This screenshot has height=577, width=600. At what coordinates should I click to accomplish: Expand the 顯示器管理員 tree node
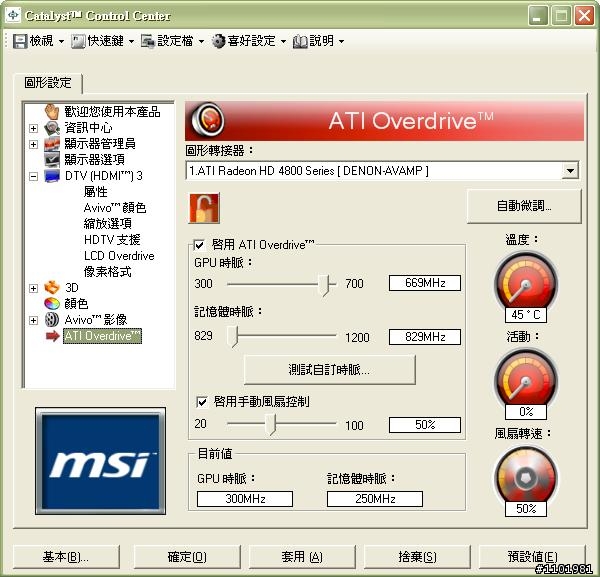tap(33, 144)
